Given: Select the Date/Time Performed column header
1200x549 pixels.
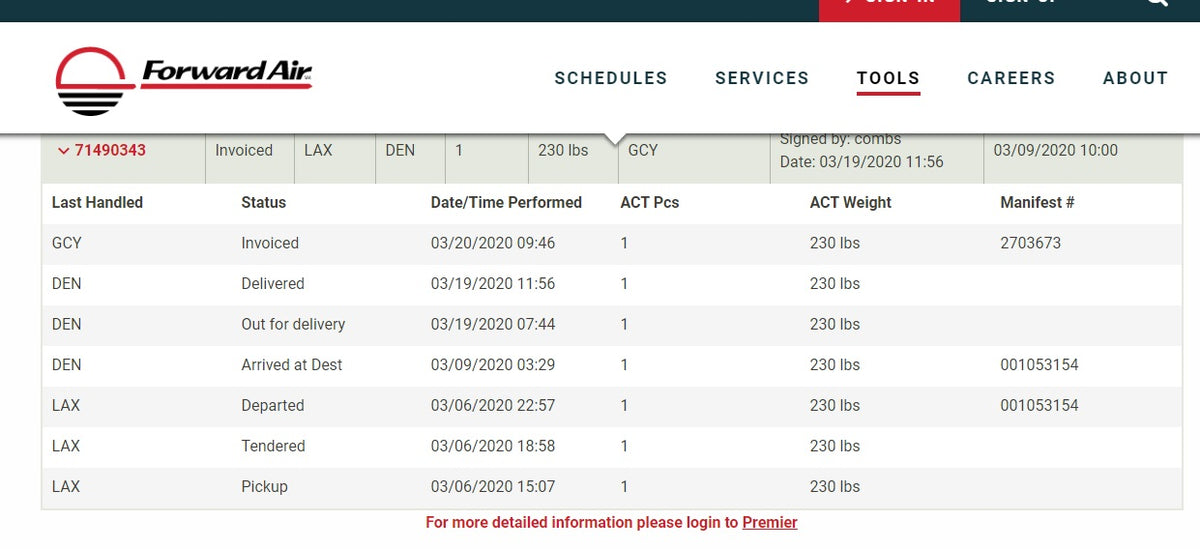Looking at the screenshot, I should 506,202.
